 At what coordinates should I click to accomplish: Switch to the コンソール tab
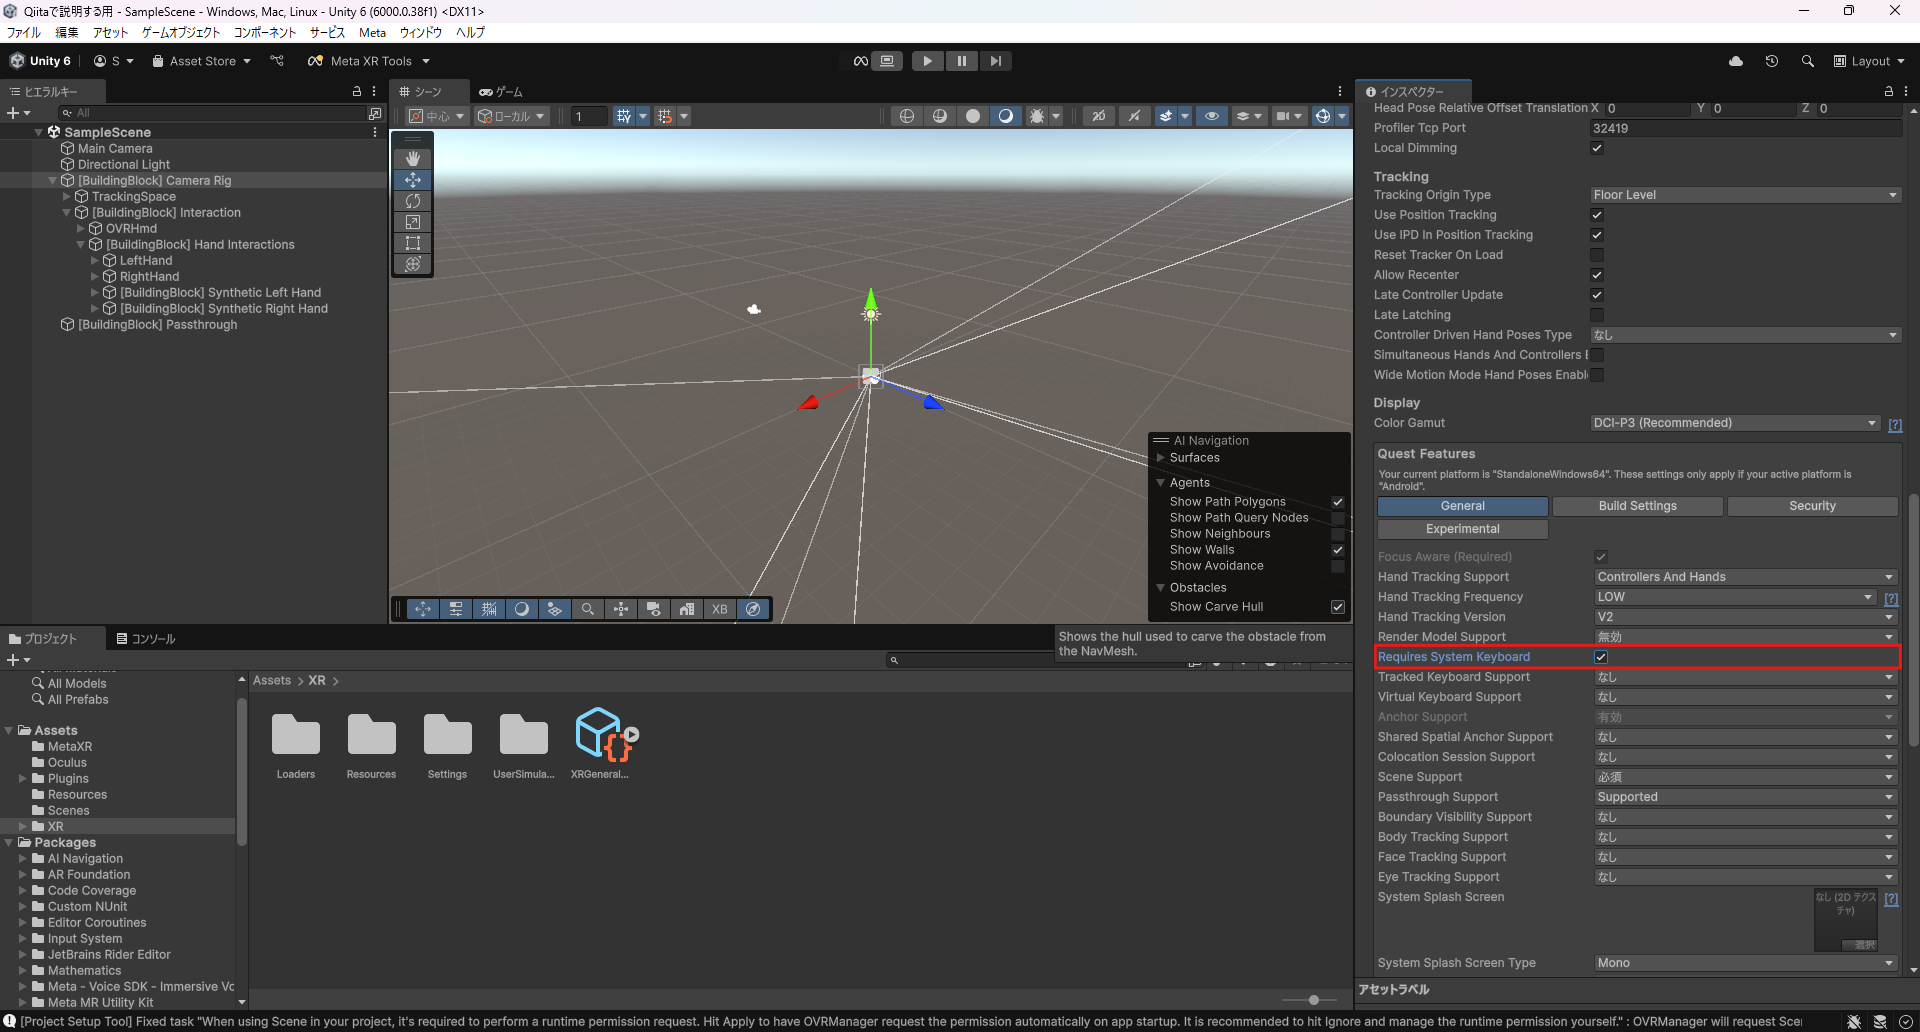pyautogui.click(x=146, y=639)
